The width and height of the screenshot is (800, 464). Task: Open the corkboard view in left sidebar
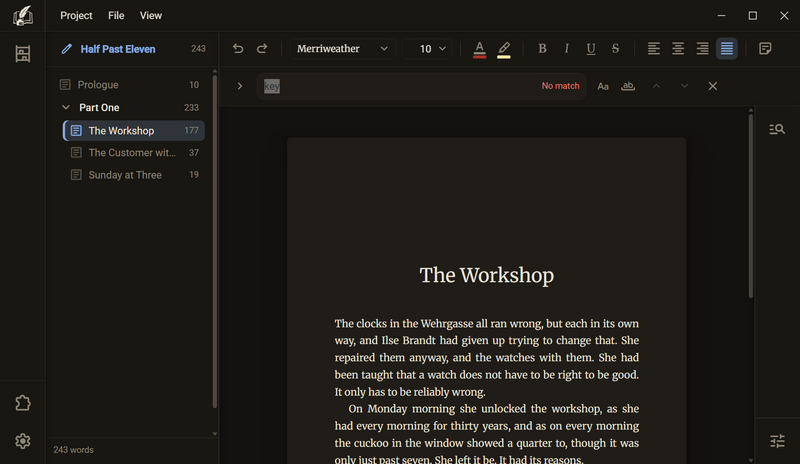22,54
